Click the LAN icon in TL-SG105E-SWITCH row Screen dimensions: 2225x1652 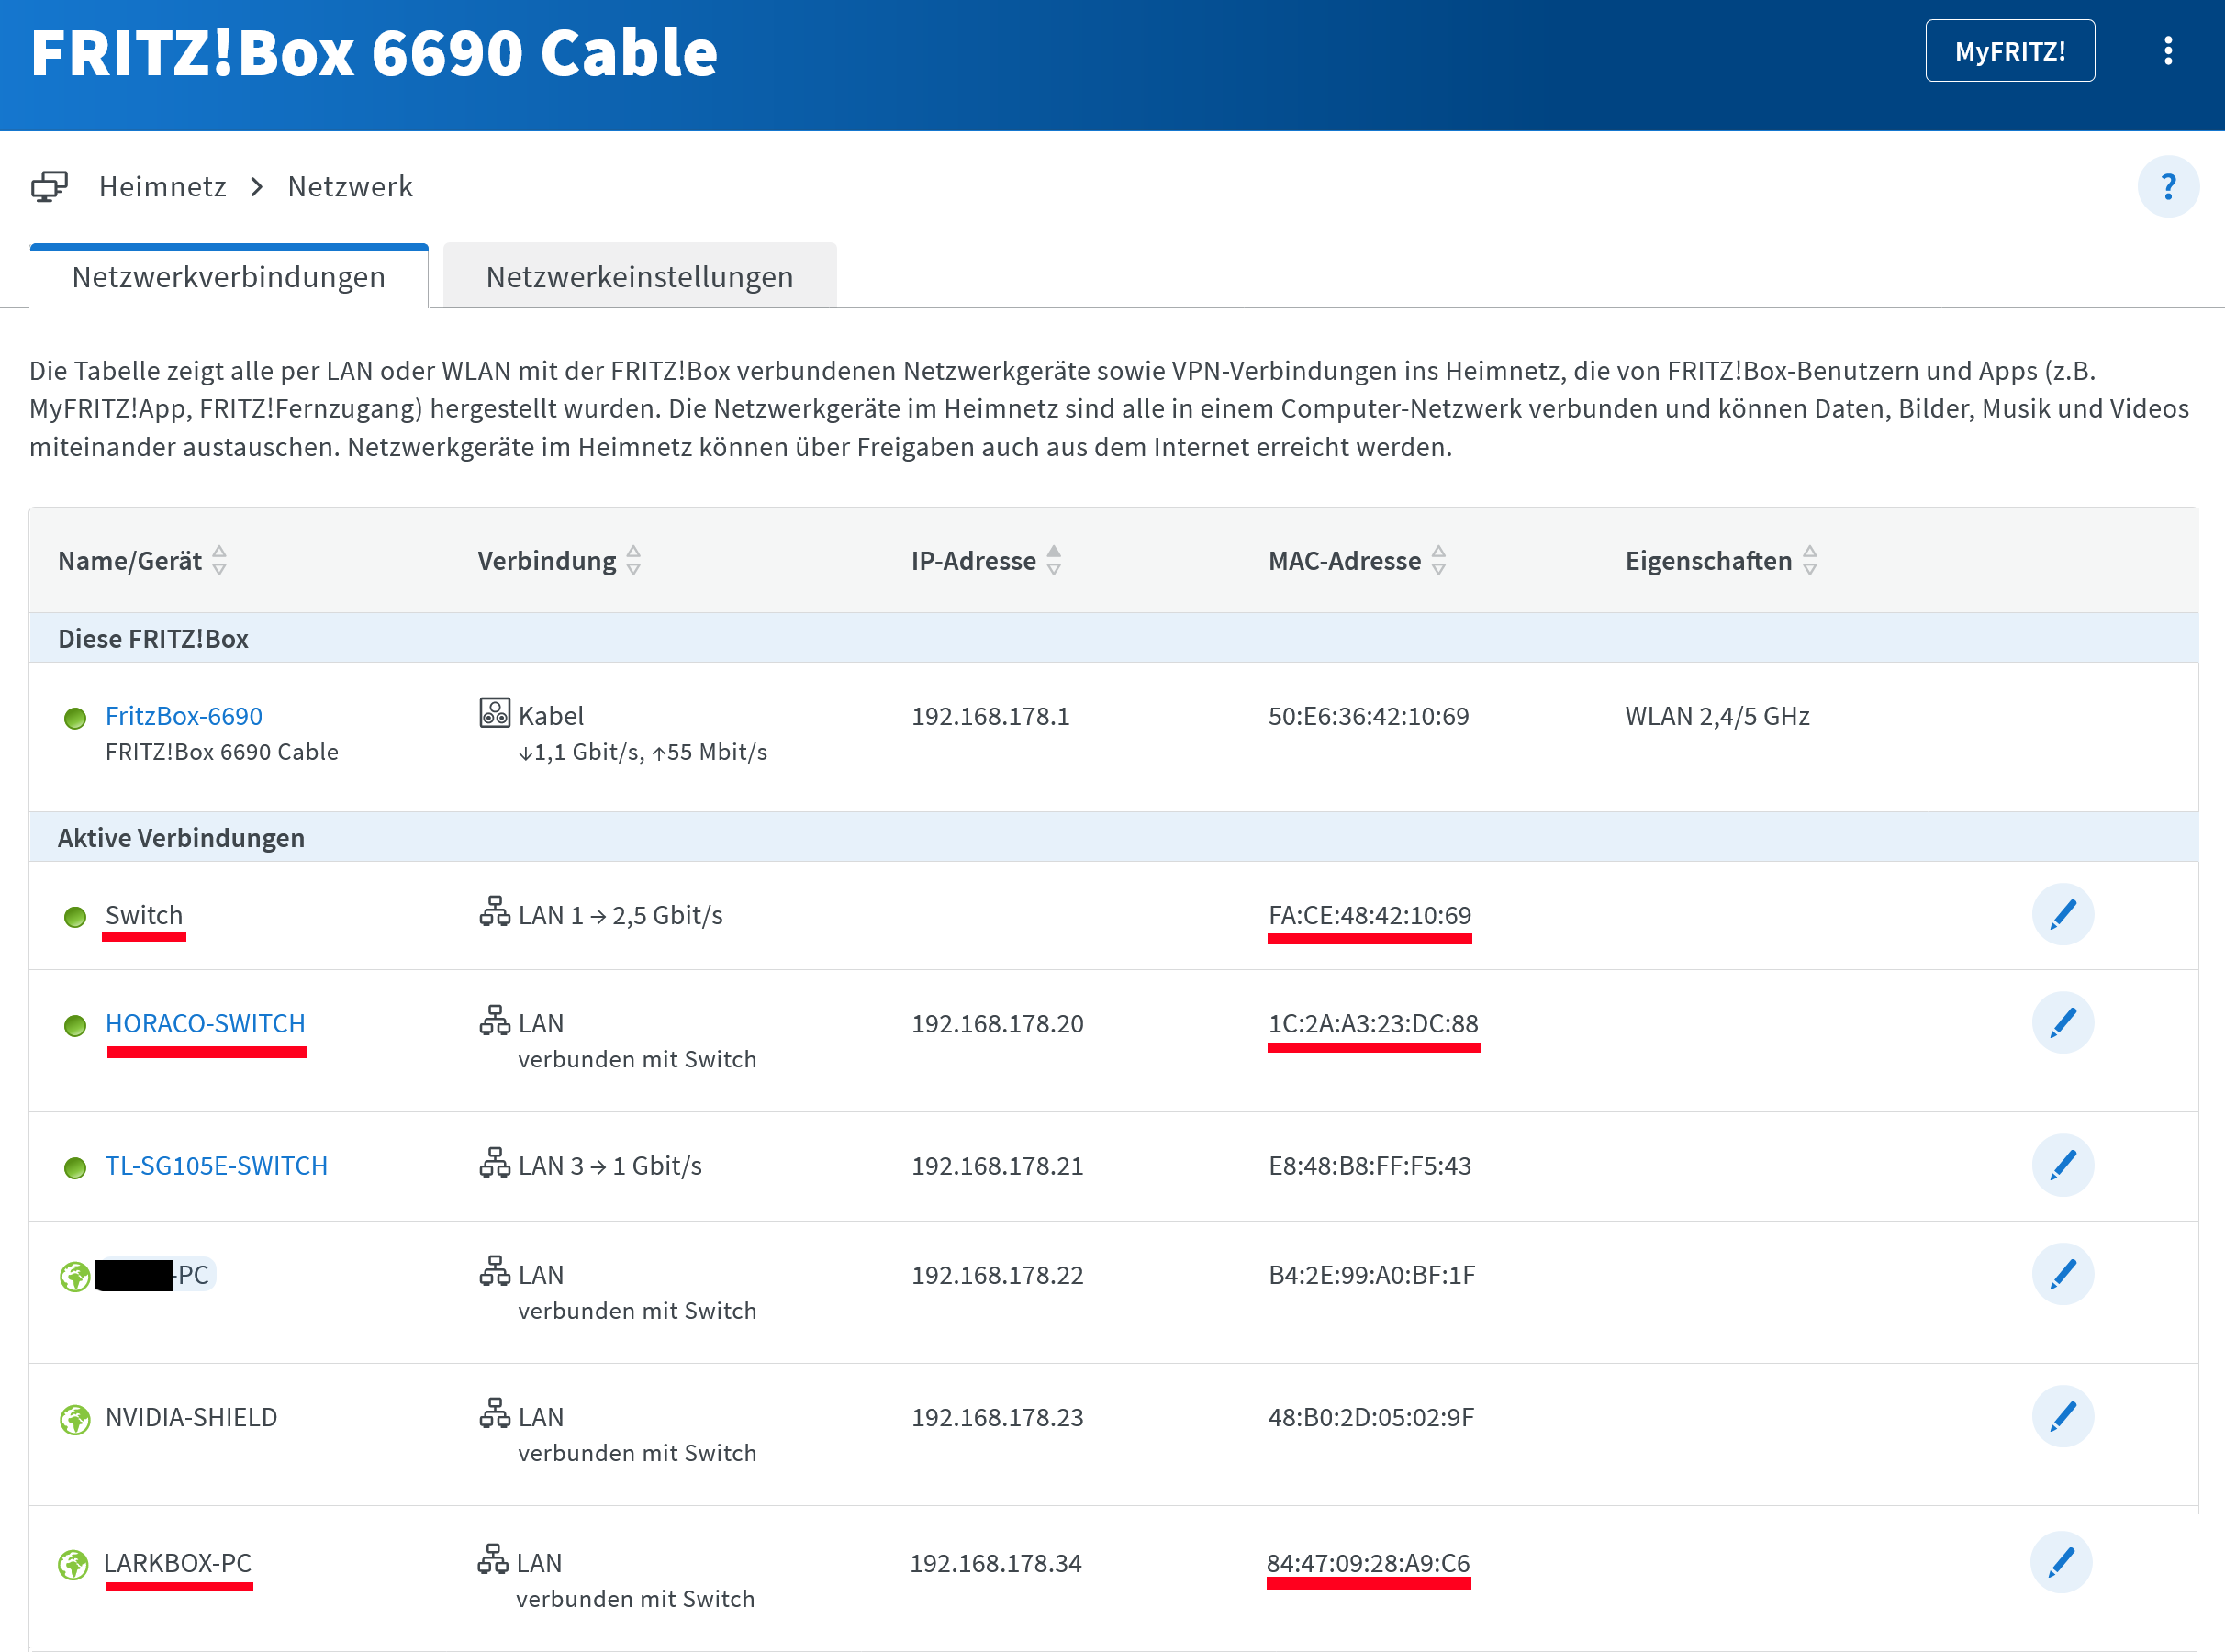tap(495, 1163)
